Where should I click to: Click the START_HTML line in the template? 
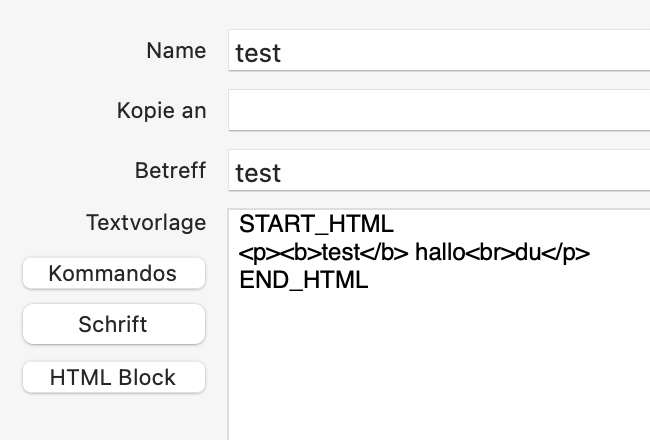(x=316, y=224)
